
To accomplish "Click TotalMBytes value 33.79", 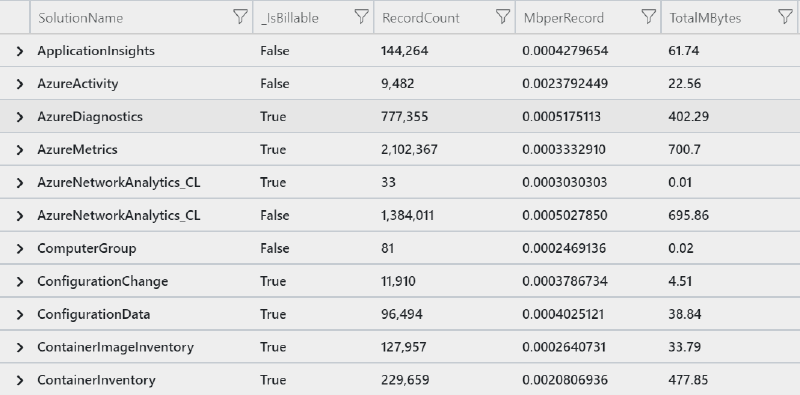I will pos(684,347).
